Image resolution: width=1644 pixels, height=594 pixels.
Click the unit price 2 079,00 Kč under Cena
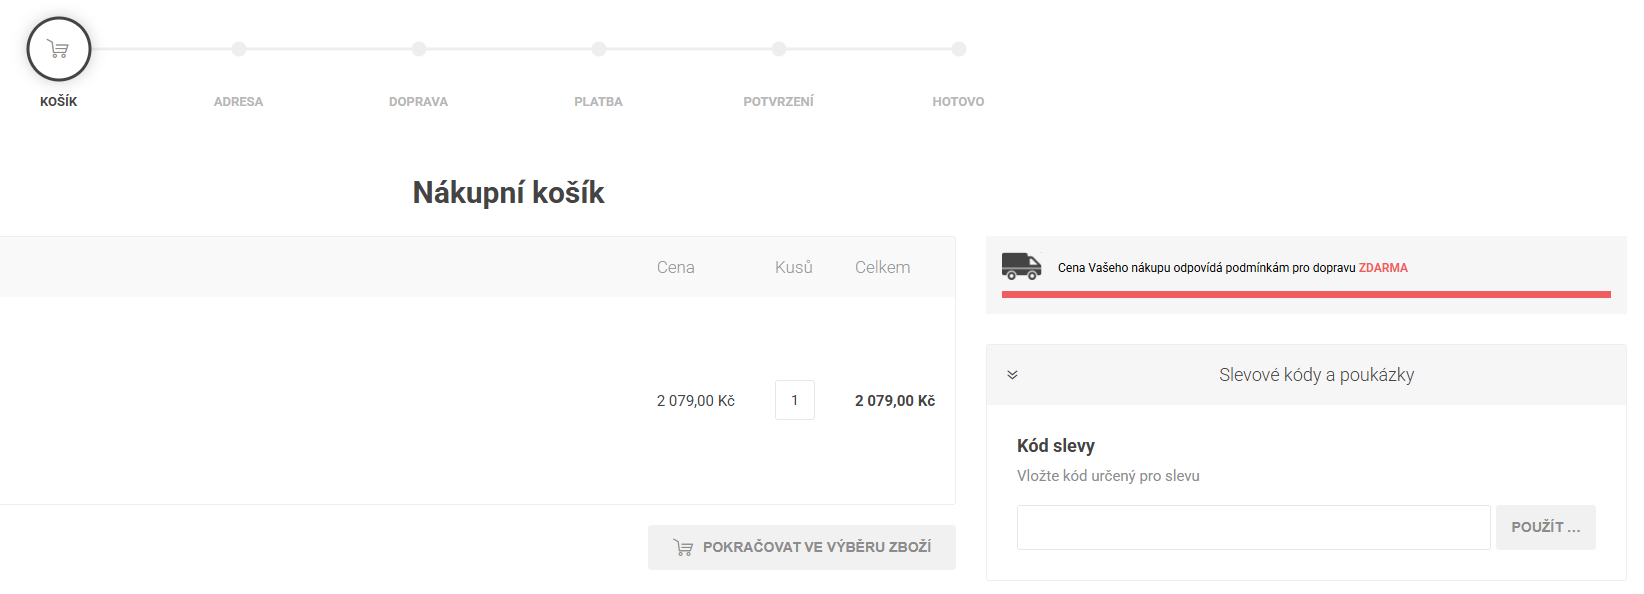pos(696,401)
